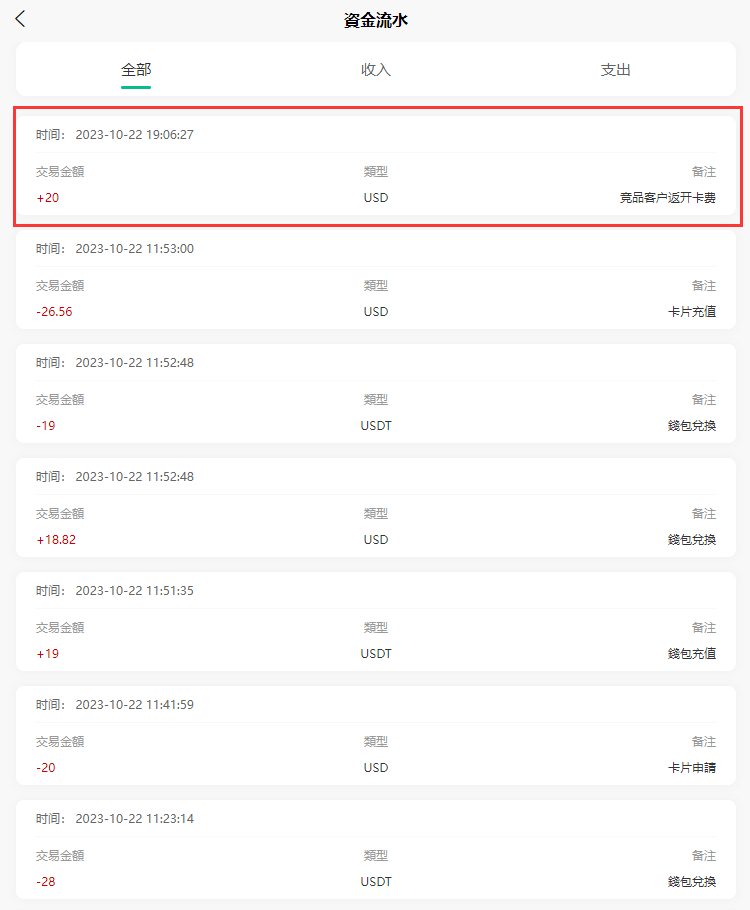The width and height of the screenshot is (750, 910).
Task: Select the -20 USD 卡片申请 record
Action: point(375,741)
